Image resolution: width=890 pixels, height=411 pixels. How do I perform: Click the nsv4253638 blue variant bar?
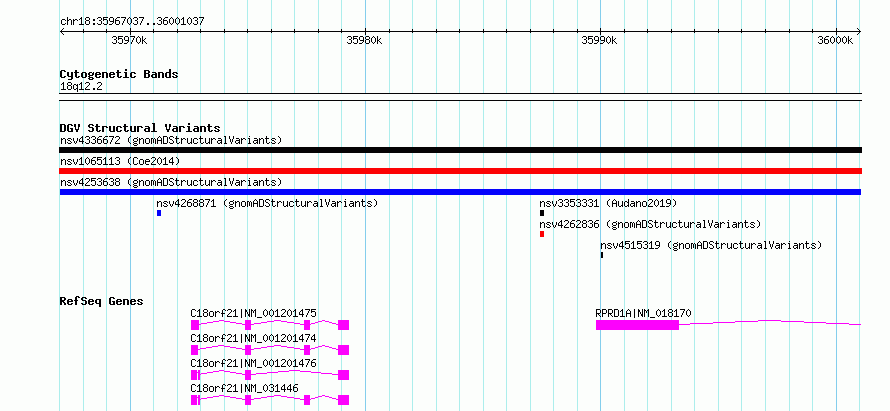(460, 192)
